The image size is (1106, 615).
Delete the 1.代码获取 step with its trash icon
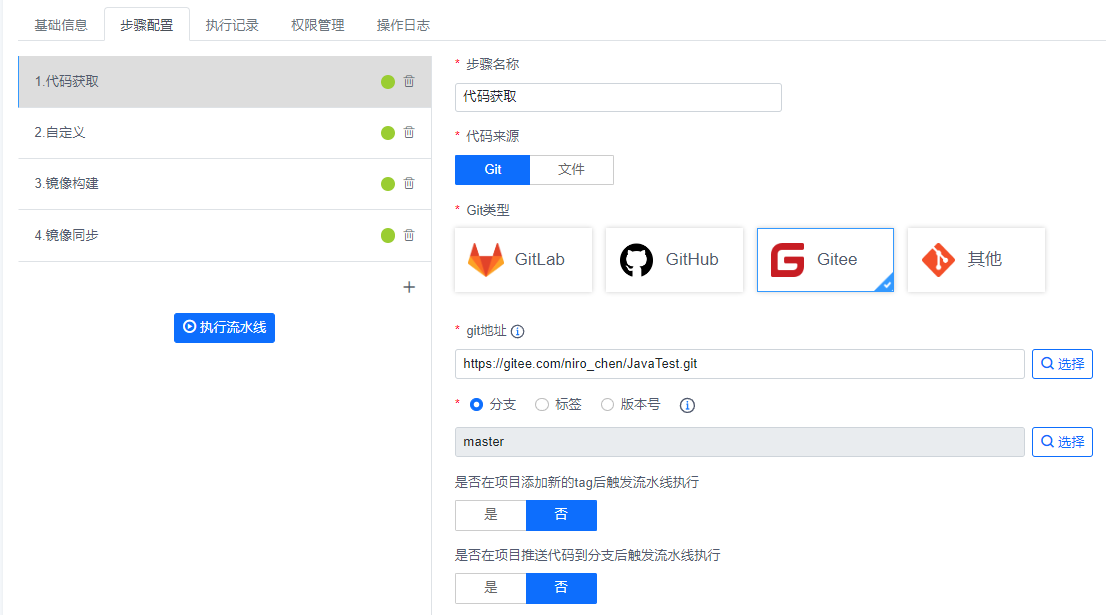[x=409, y=82]
